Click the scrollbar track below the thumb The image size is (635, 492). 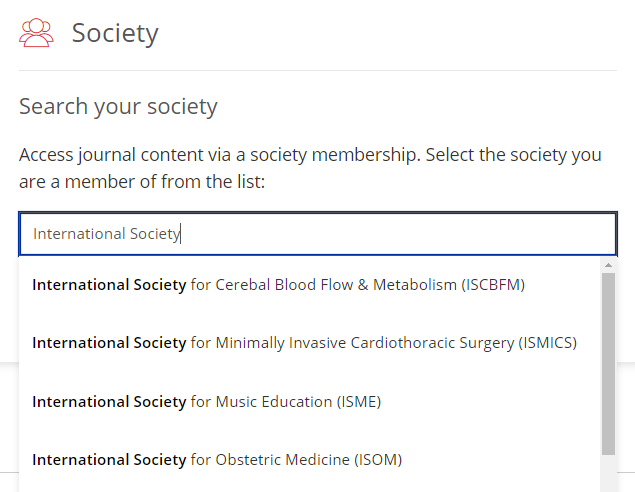608,473
